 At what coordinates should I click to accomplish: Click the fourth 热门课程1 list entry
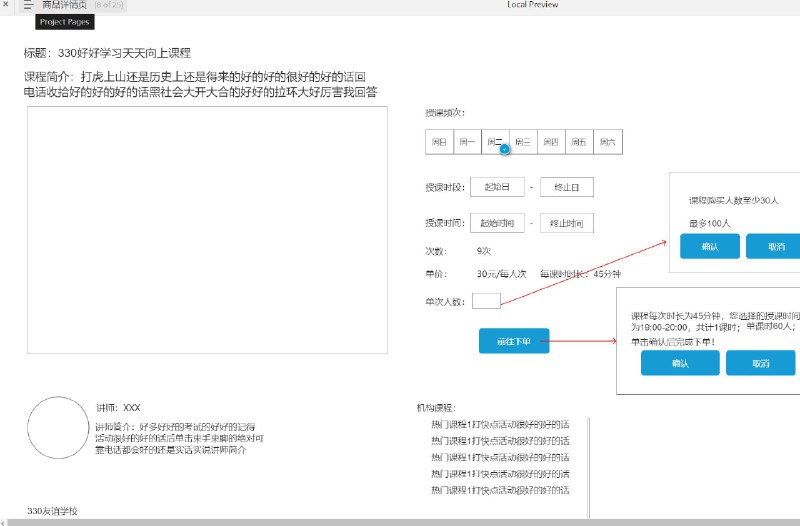pyautogui.click(x=500, y=473)
